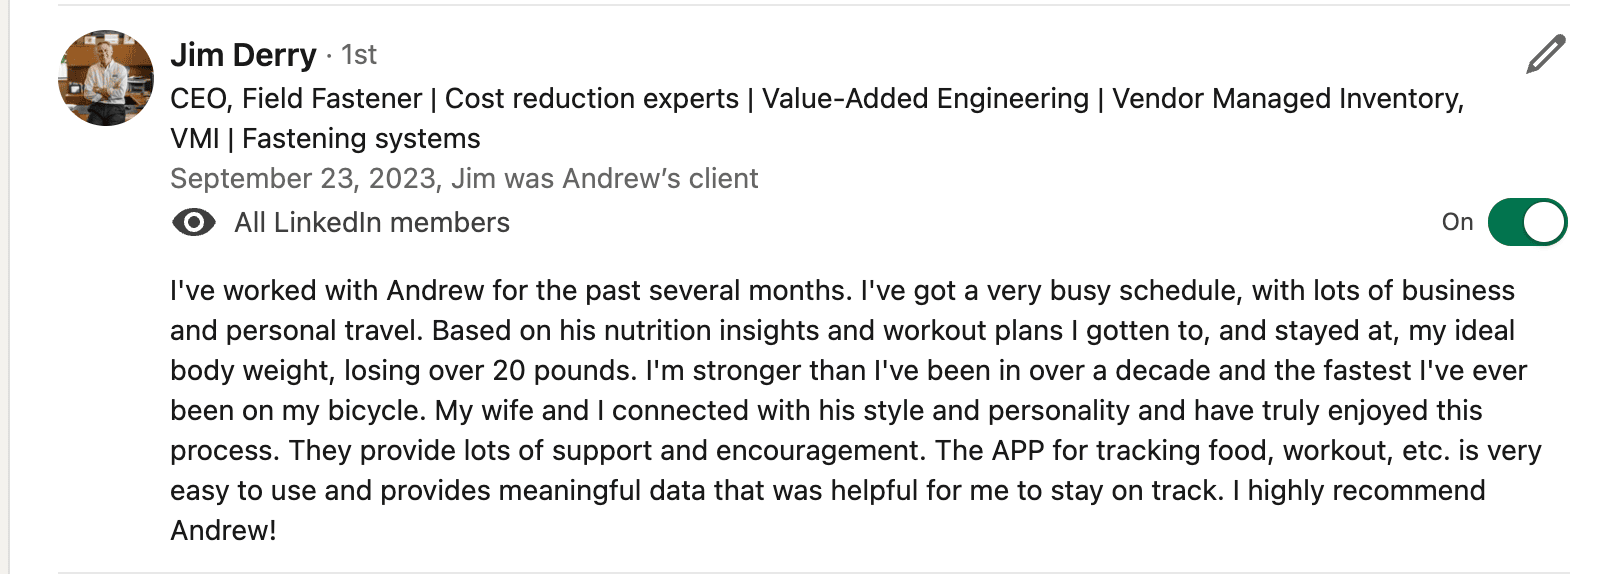
Task: Click the "September 23, 2023" date
Action: point(302,179)
